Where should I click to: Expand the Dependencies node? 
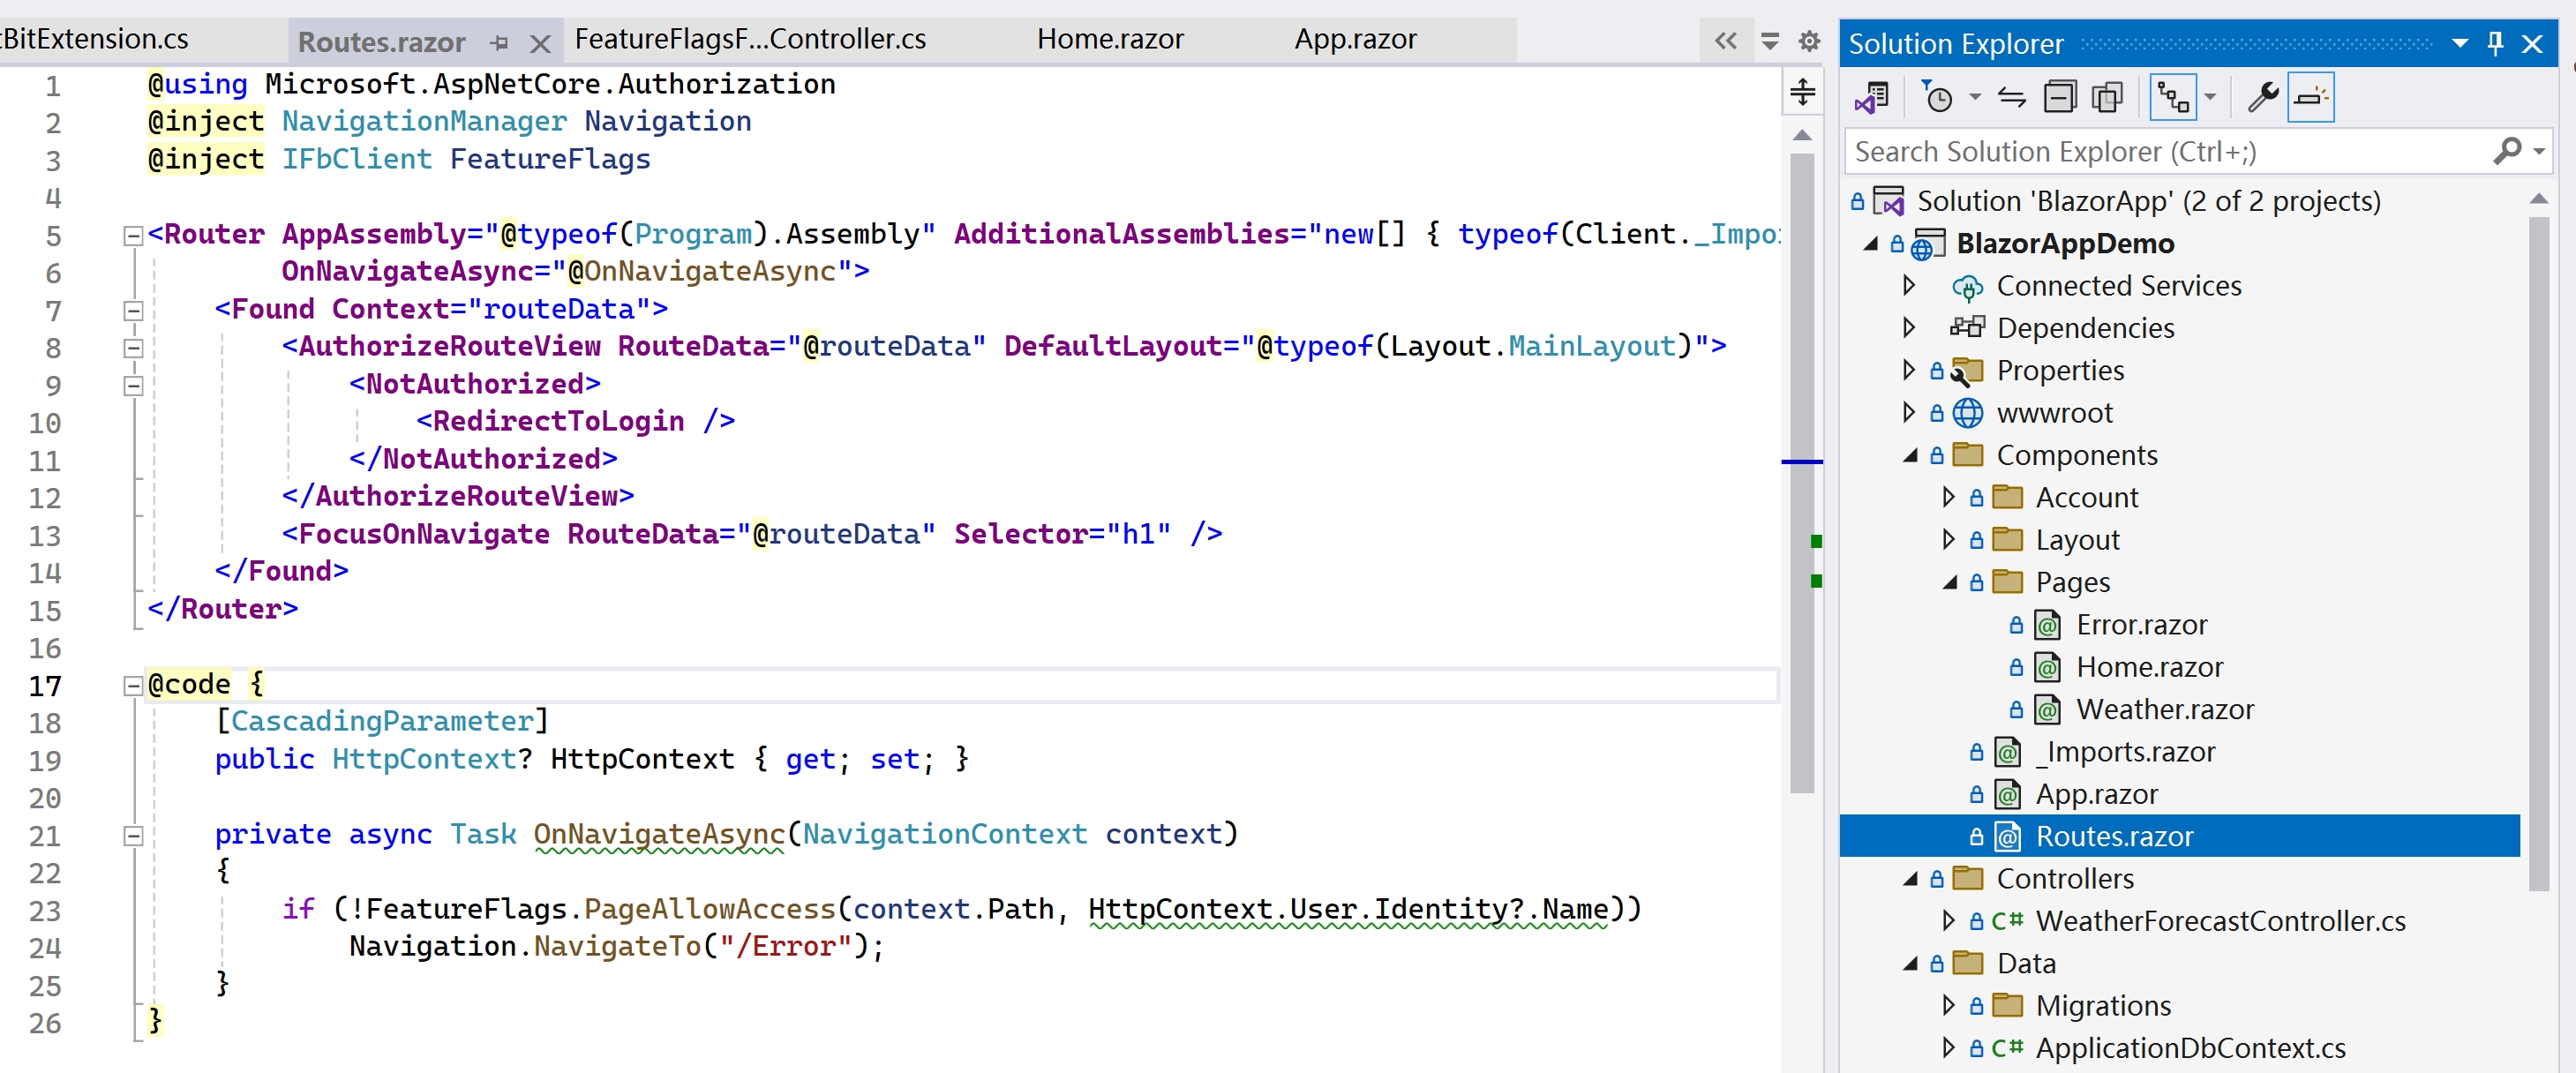[x=1908, y=328]
